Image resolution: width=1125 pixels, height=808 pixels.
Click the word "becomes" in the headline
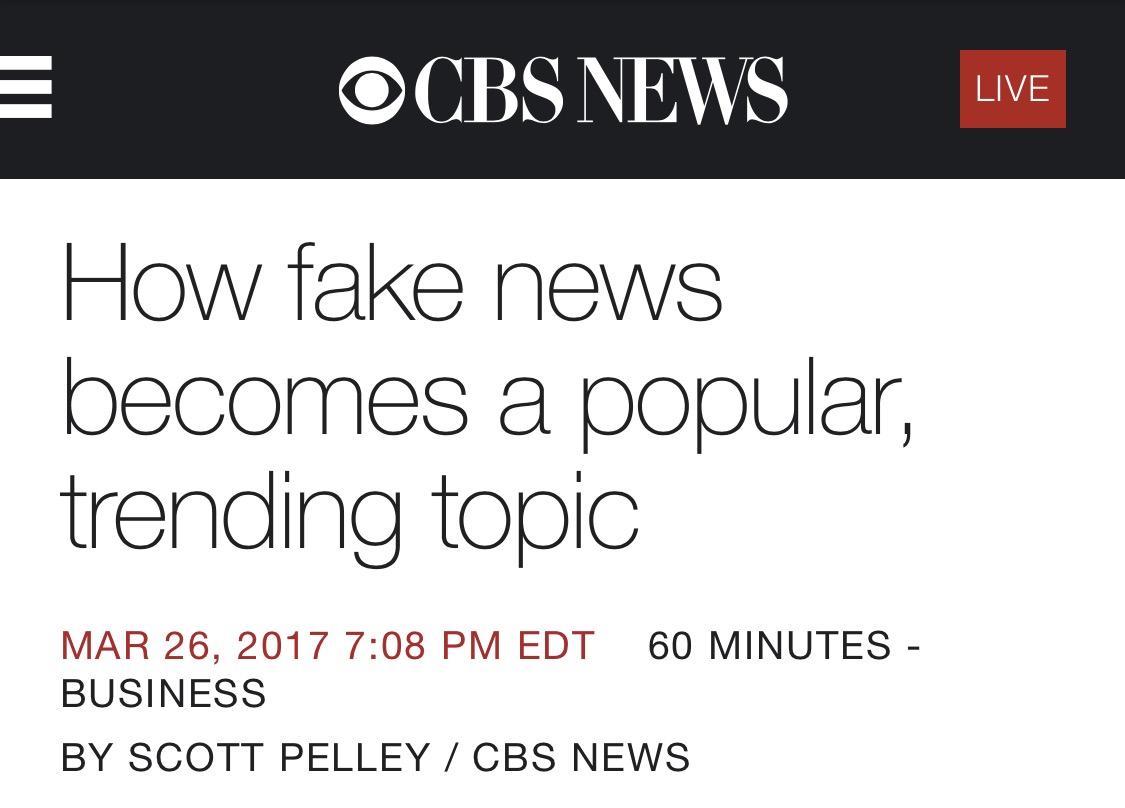(x=264, y=398)
